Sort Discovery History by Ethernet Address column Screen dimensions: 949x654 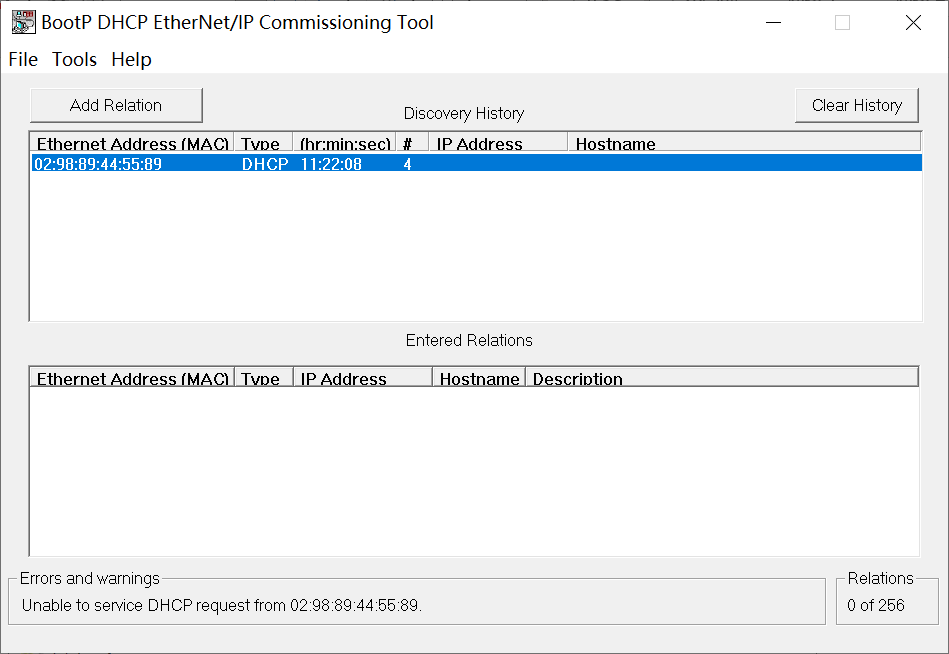tap(132, 144)
